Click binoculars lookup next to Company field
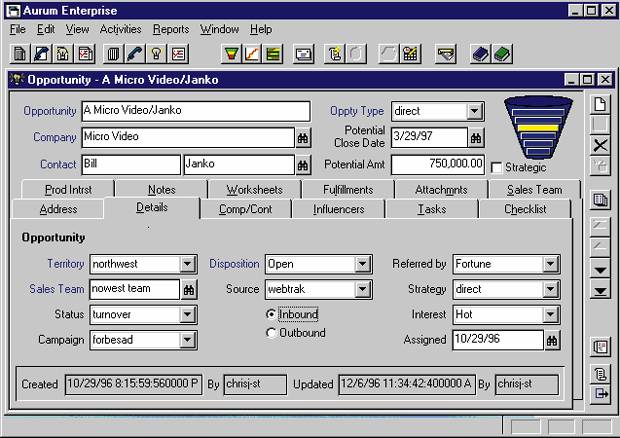620x438 pixels. [302, 138]
